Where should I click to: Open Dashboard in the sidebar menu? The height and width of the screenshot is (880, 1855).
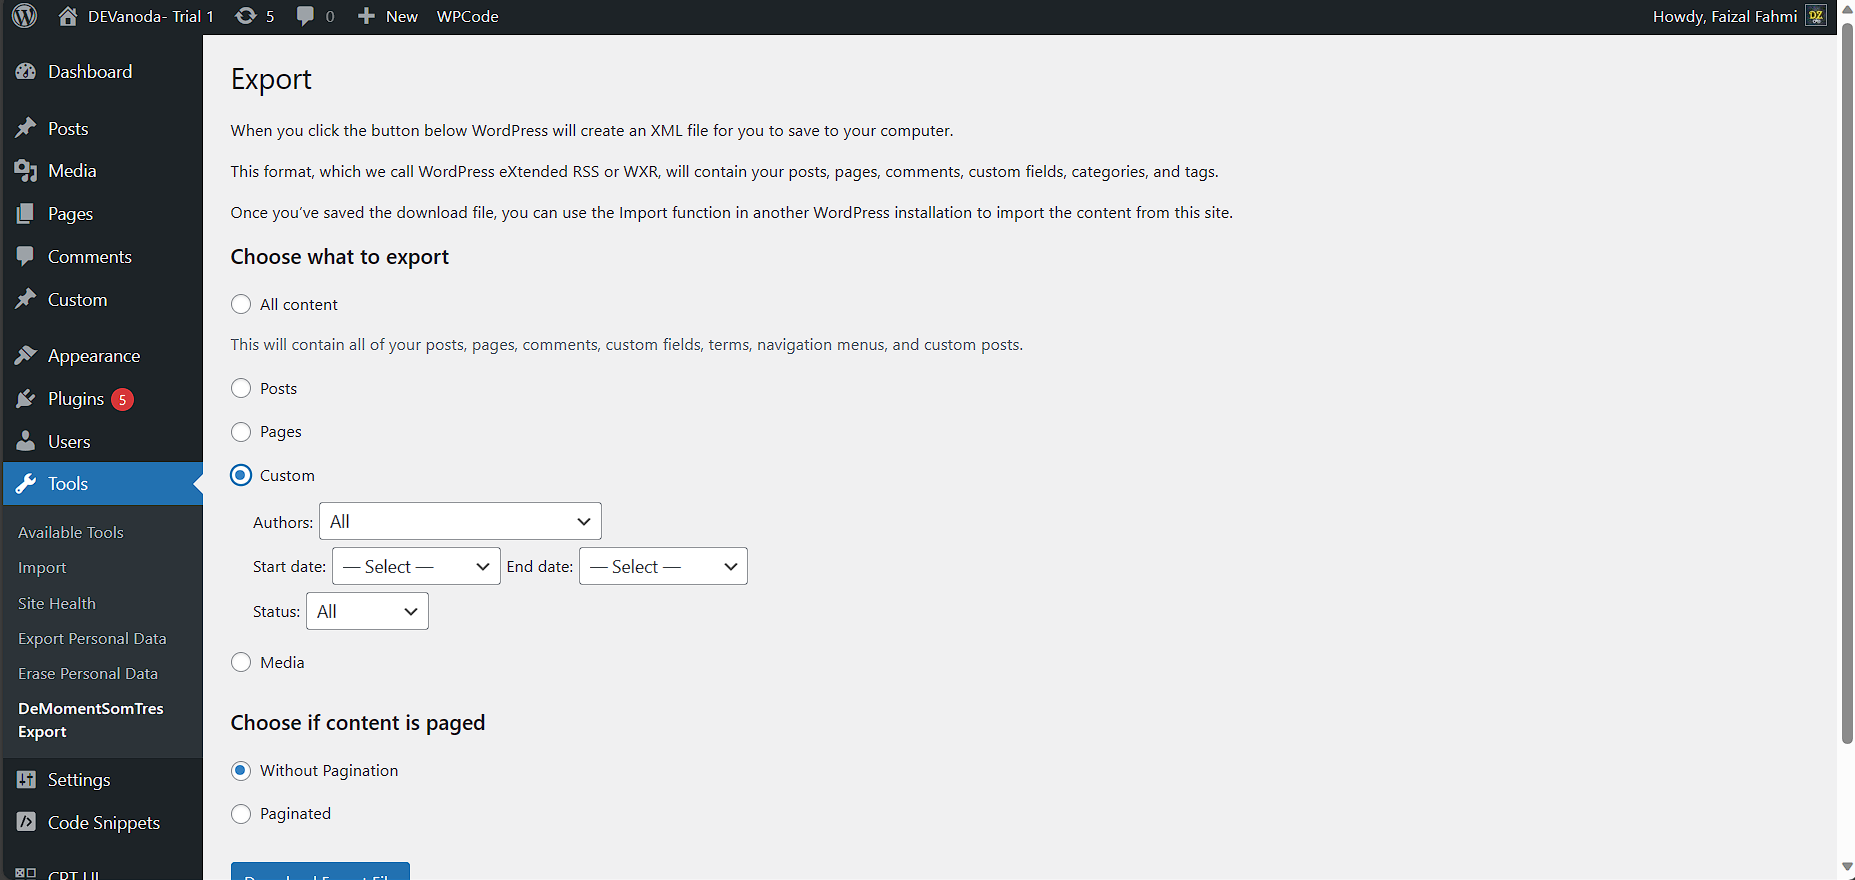pyautogui.click(x=90, y=72)
